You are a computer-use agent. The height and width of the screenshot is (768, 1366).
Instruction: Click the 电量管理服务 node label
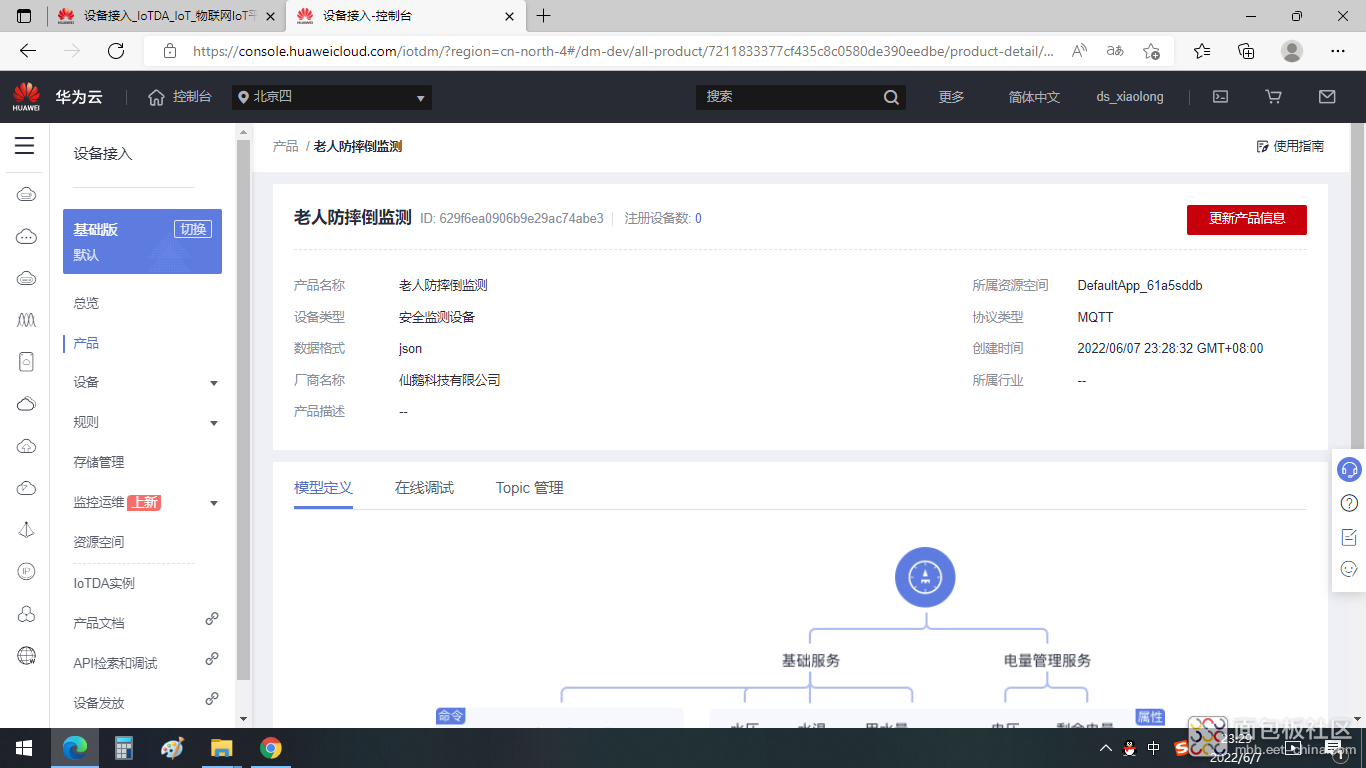point(1047,661)
